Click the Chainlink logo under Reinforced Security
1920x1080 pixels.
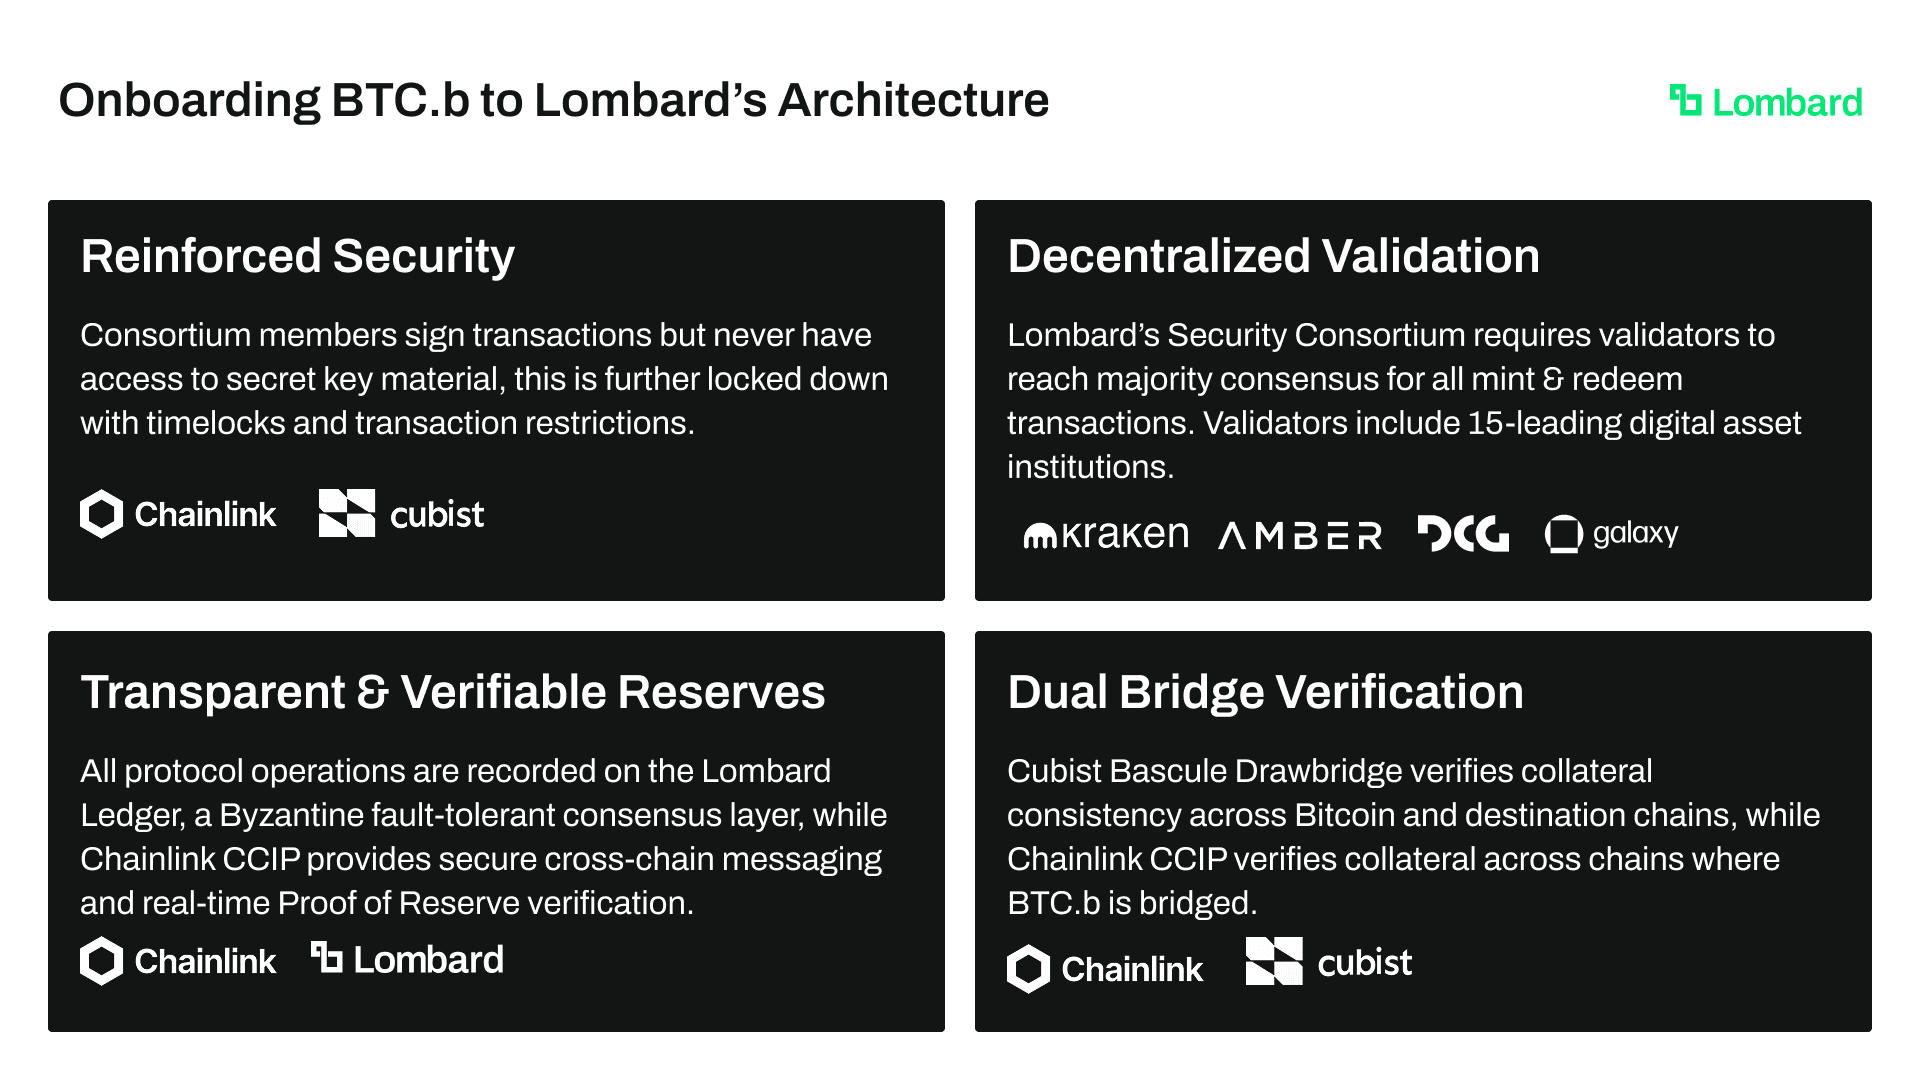tap(178, 514)
